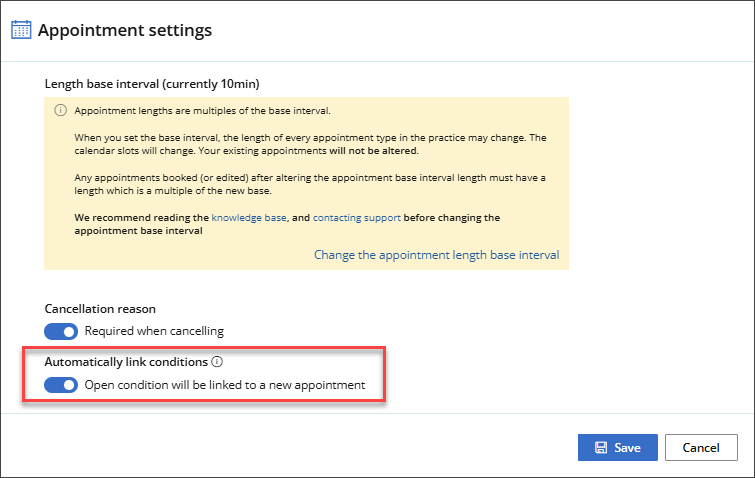Click the Required when cancelling label
The height and width of the screenshot is (478, 755).
[x=154, y=331]
